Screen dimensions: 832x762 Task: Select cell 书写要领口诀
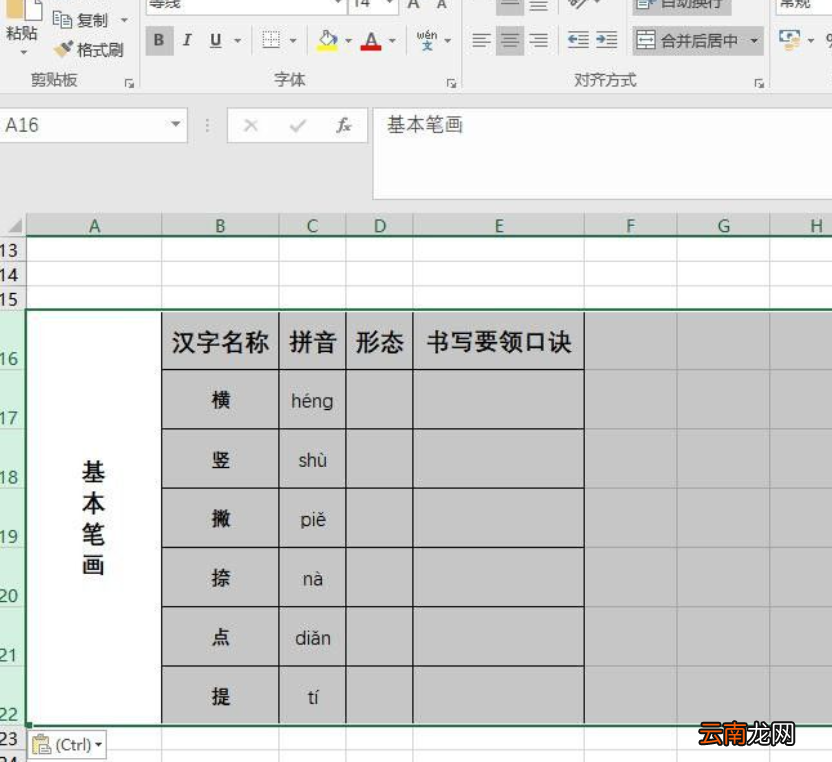coord(499,341)
